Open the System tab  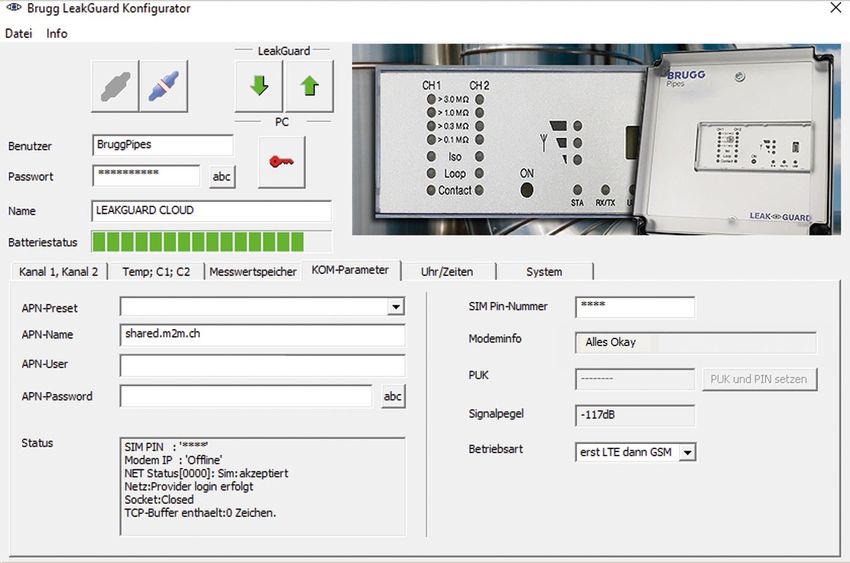[544, 271]
